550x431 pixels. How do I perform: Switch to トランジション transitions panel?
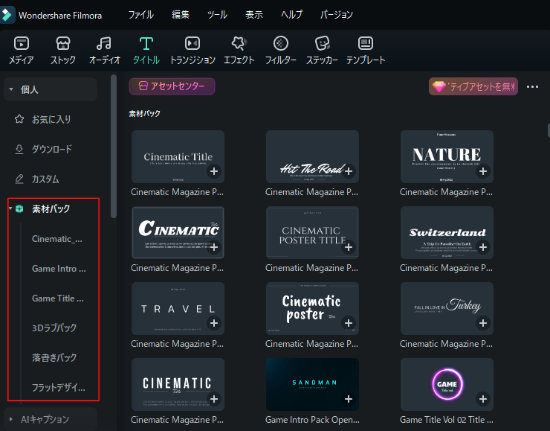pyautogui.click(x=193, y=50)
